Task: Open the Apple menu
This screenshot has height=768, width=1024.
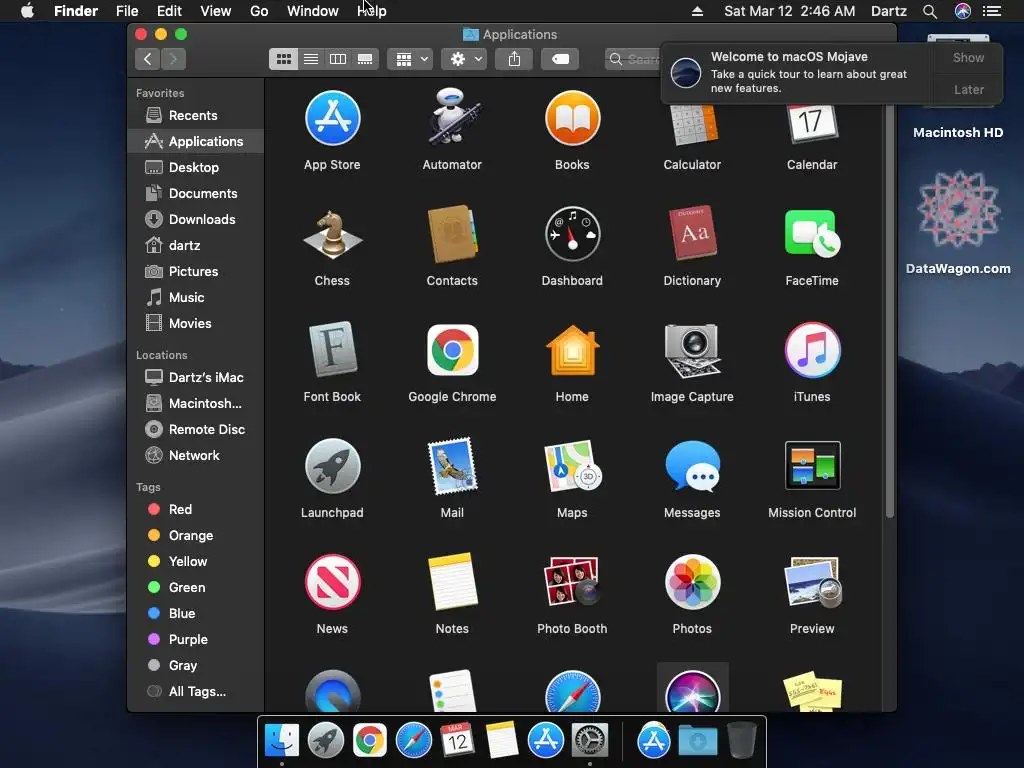Action: click(x=27, y=11)
